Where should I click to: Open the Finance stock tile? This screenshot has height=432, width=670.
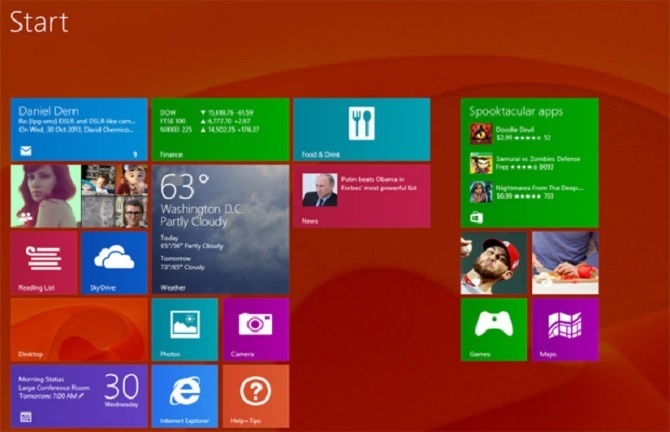(x=220, y=130)
